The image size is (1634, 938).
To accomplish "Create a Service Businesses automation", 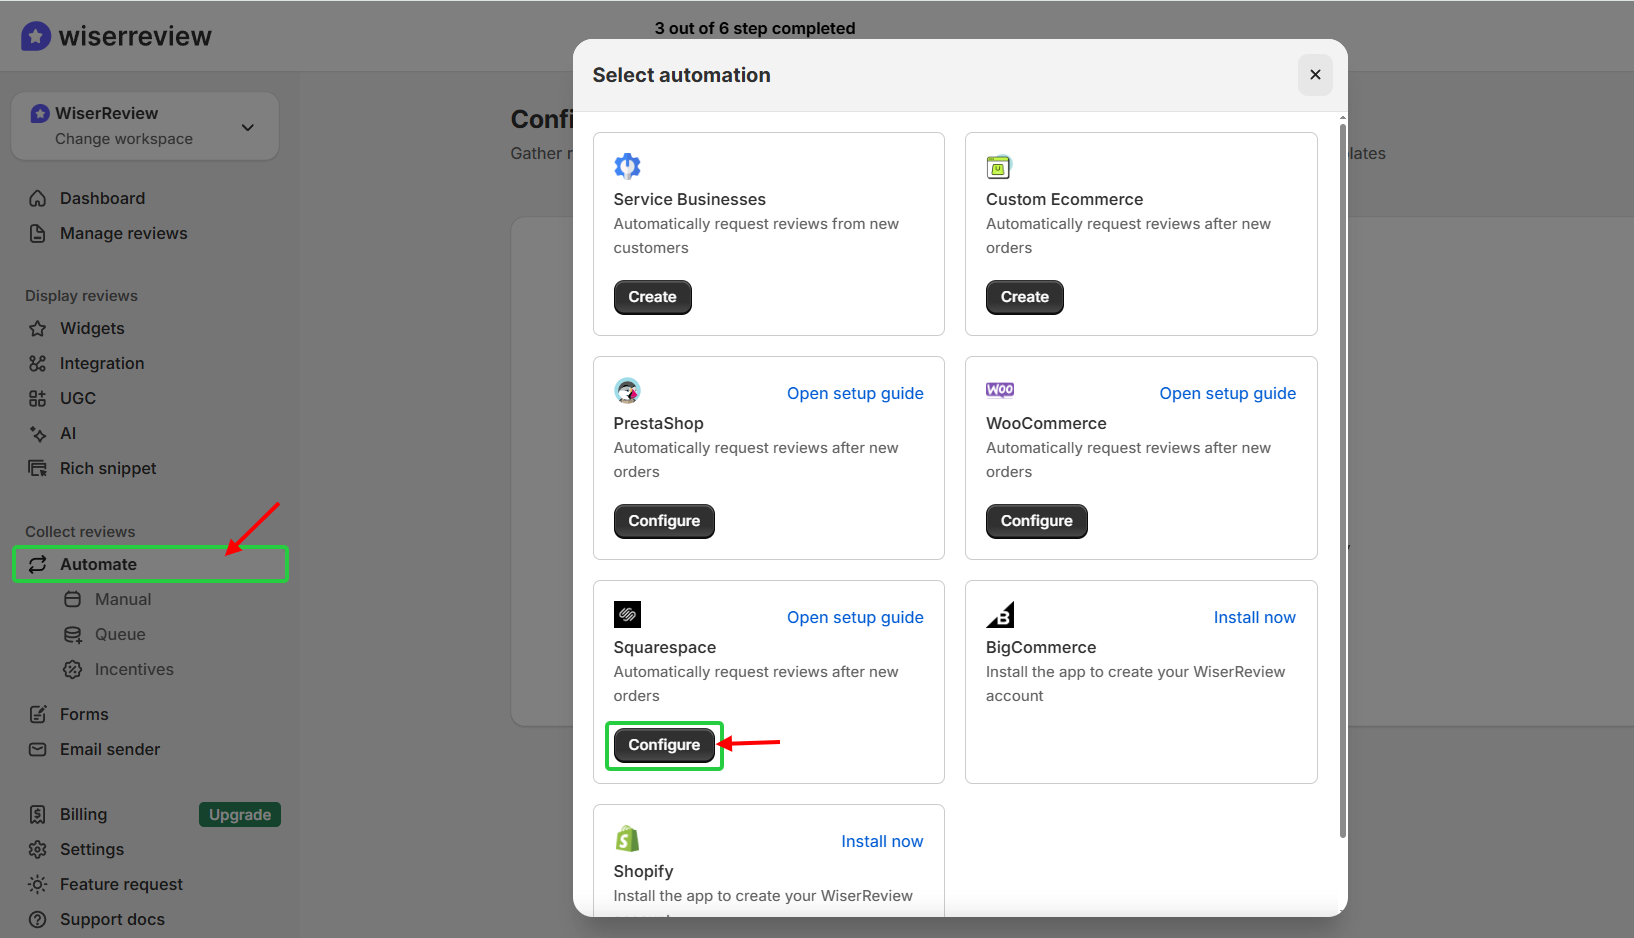I will (652, 297).
